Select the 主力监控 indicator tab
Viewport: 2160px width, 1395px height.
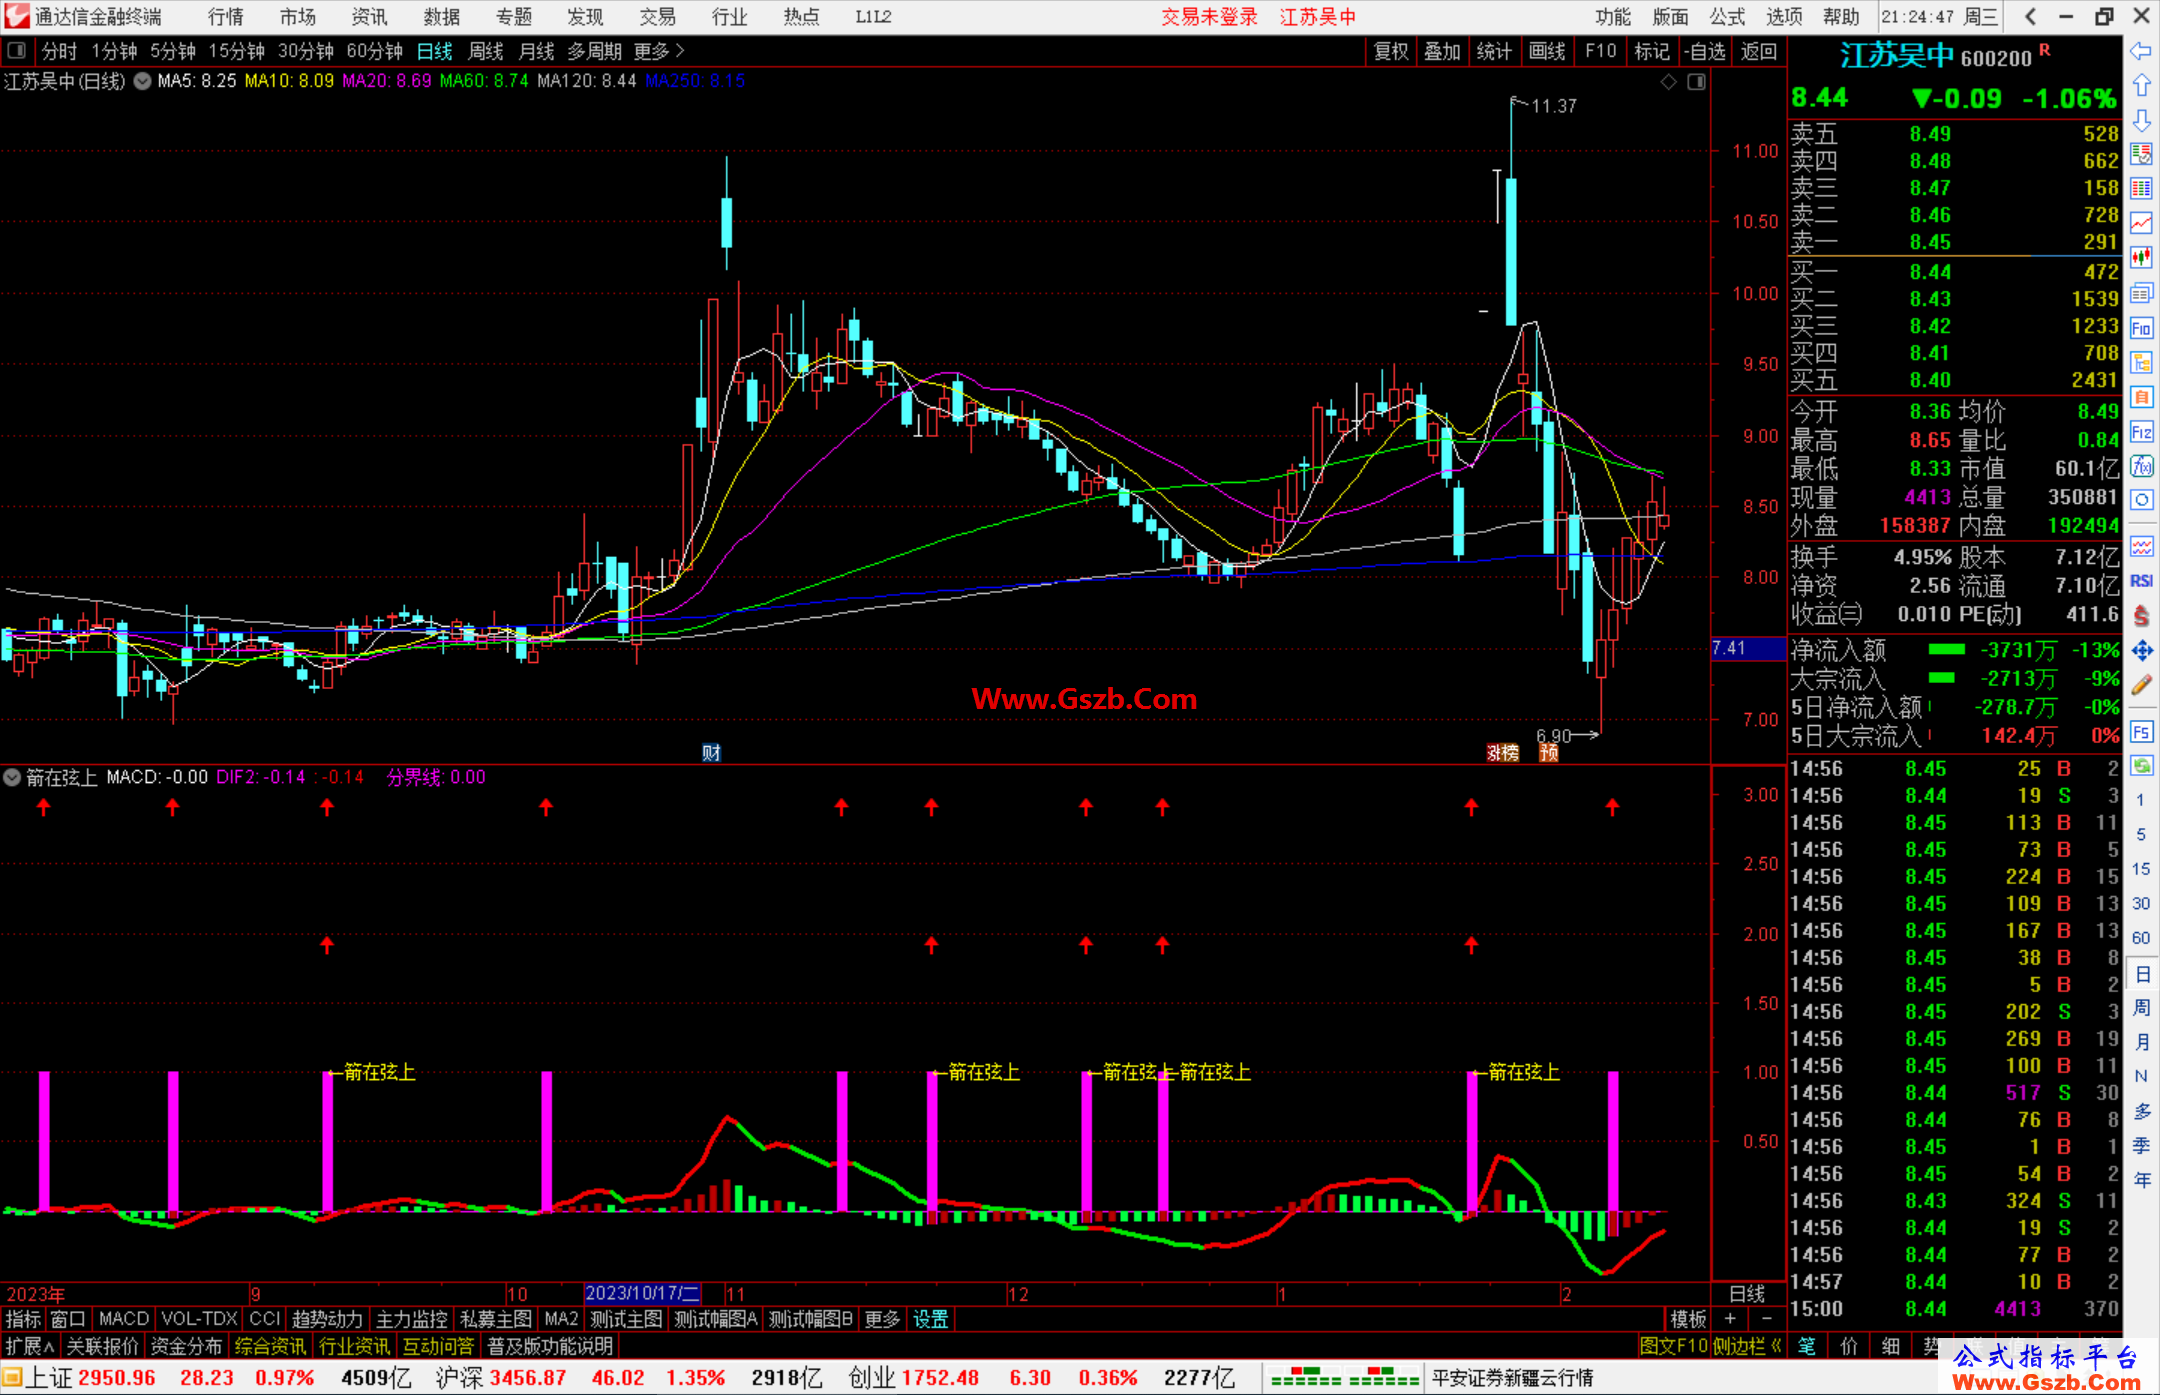coord(411,1319)
